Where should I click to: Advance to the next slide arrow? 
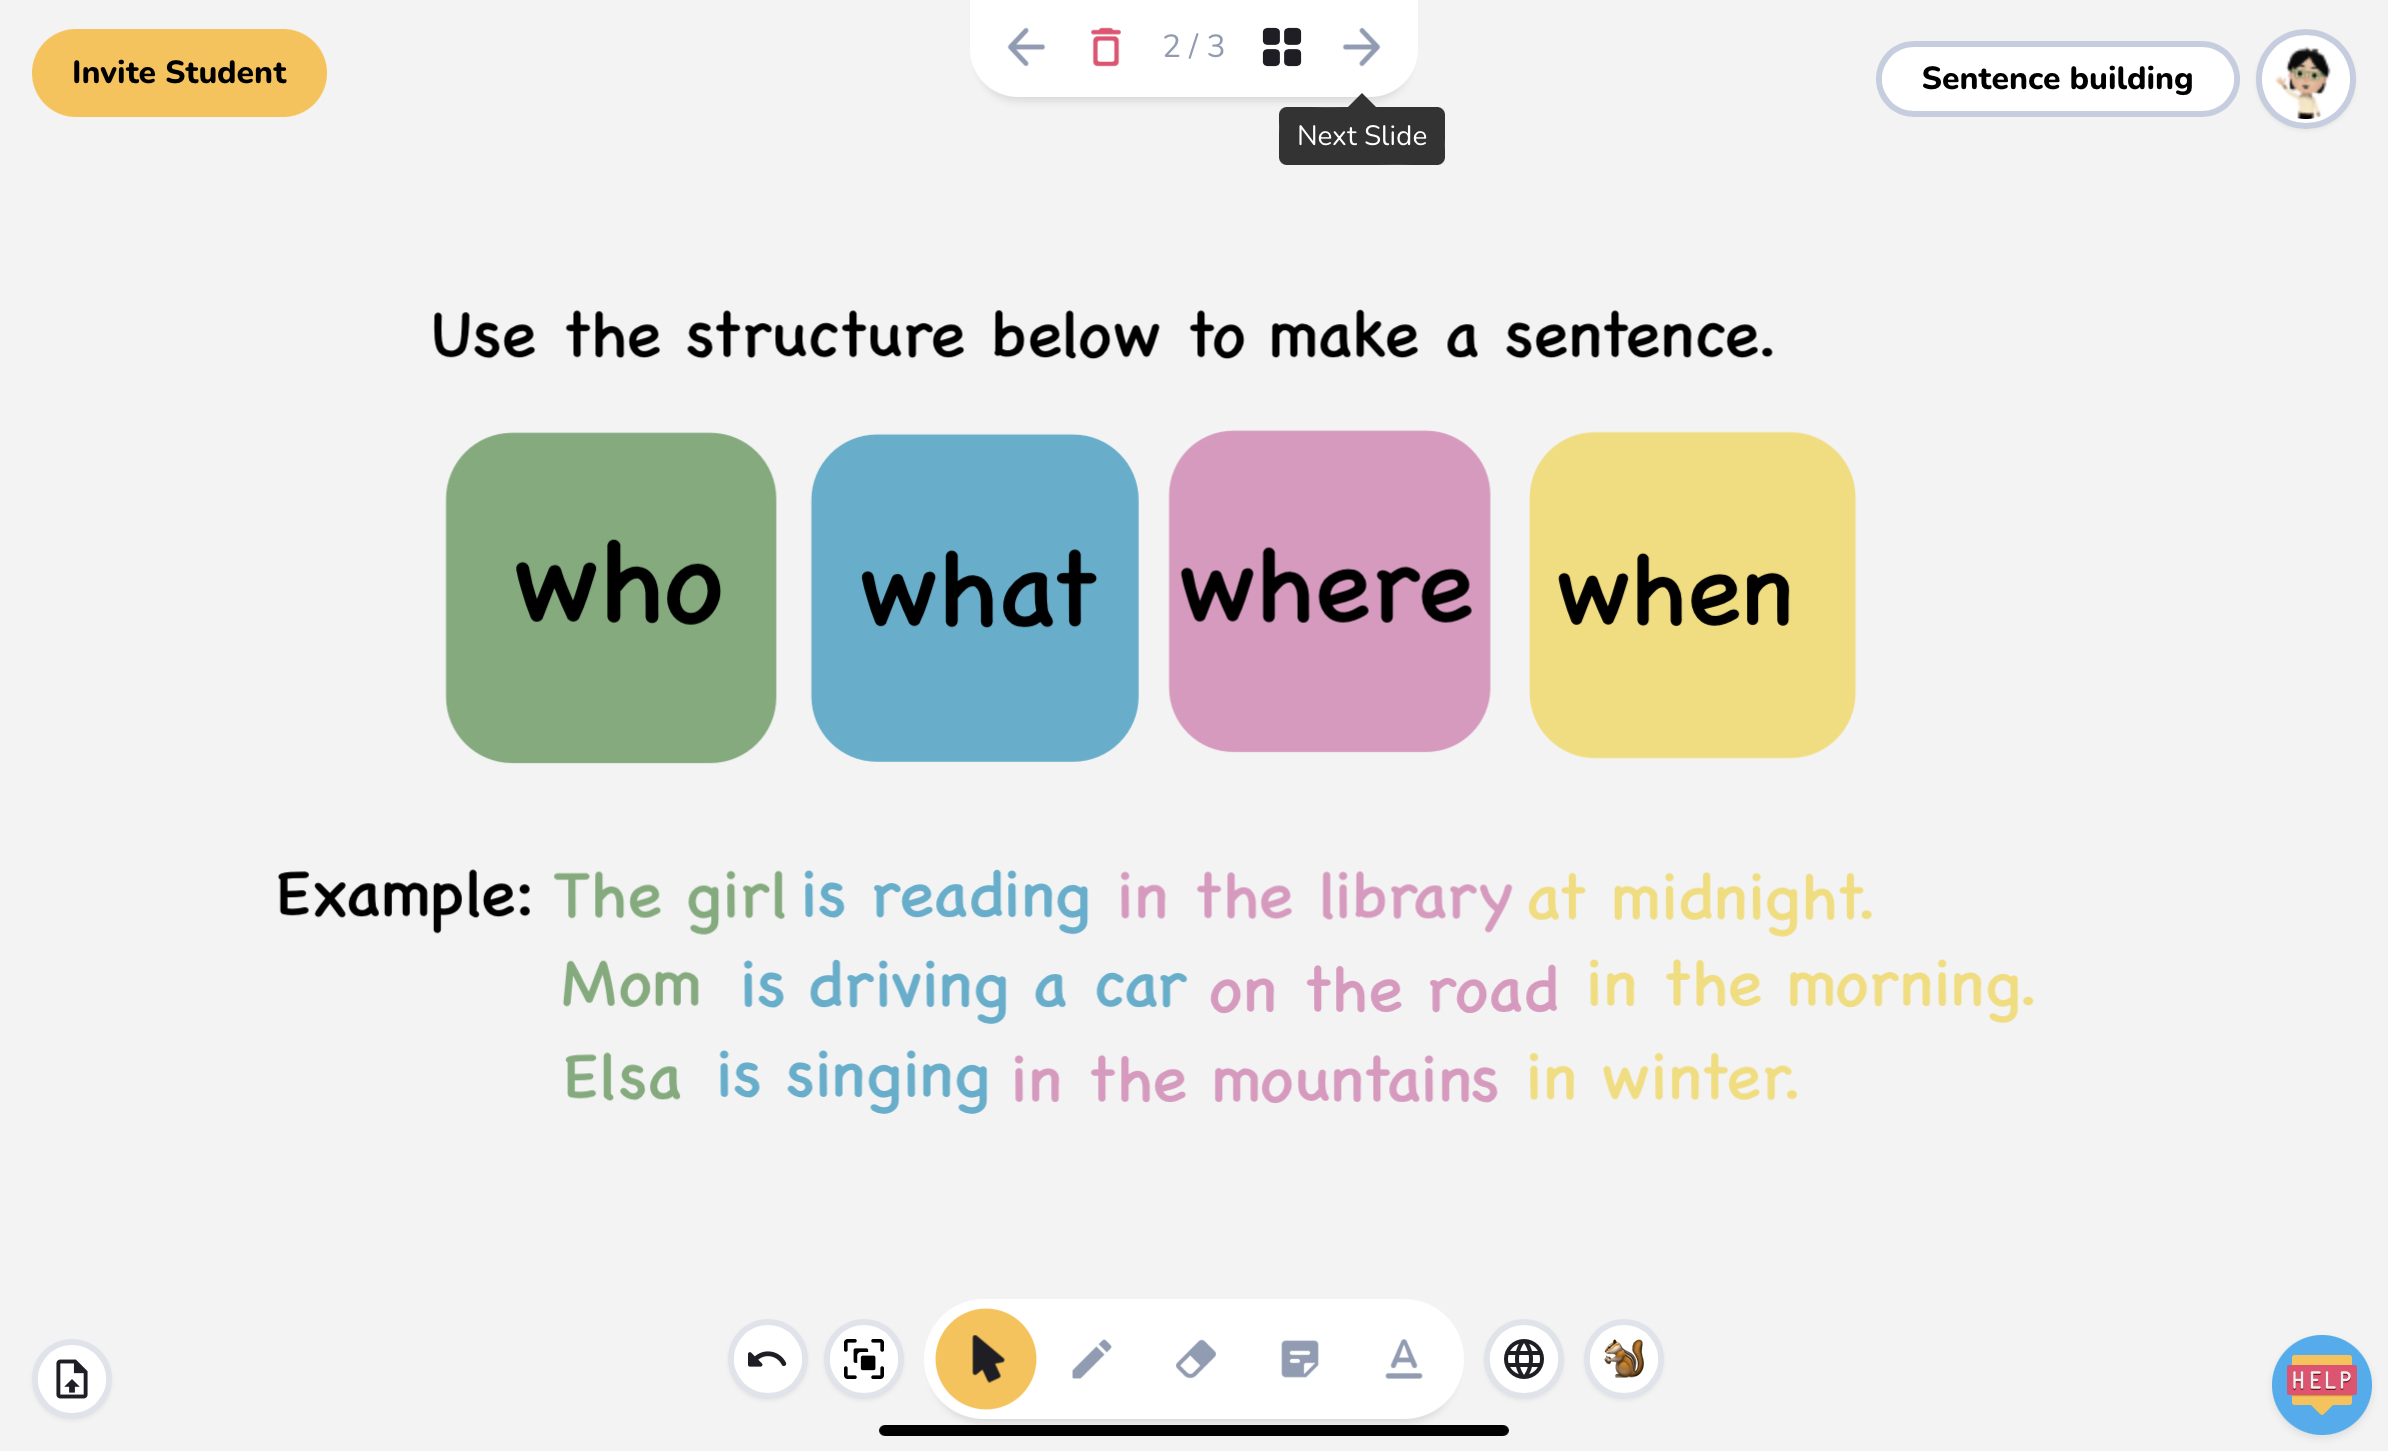point(1361,47)
